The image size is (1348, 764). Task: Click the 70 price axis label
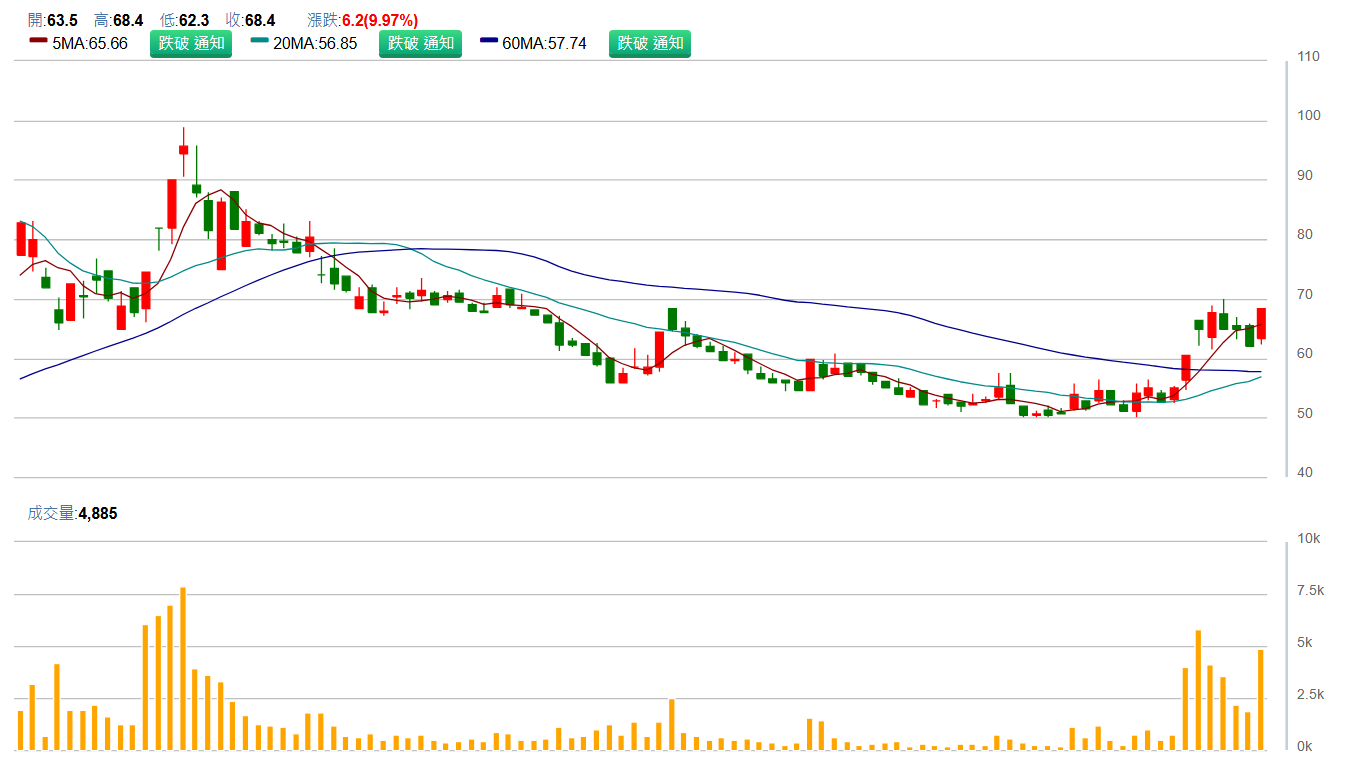click(x=1305, y=295)
